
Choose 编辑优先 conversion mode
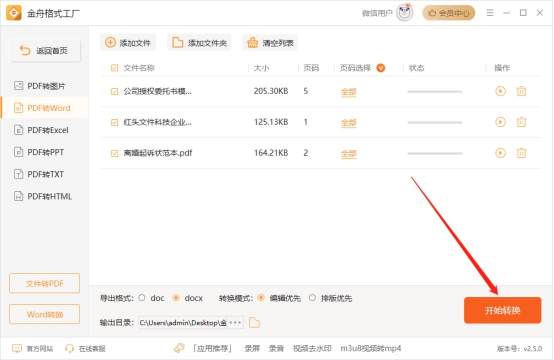tap(261, 298)
